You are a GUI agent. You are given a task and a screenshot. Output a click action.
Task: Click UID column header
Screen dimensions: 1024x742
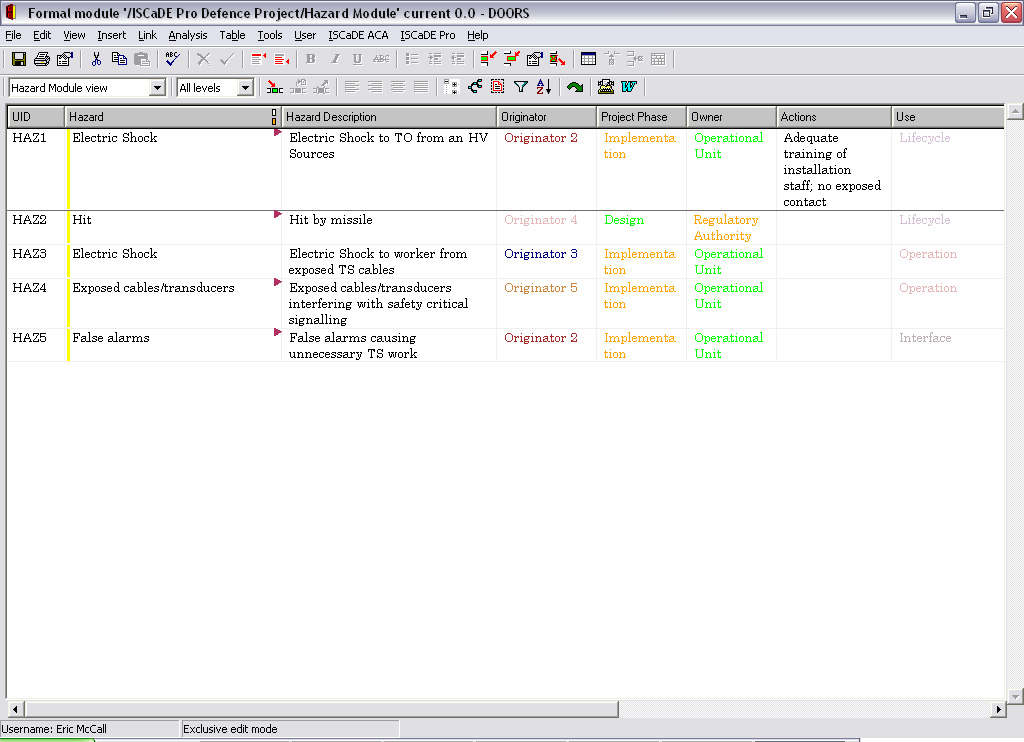[x=36, y=117]
